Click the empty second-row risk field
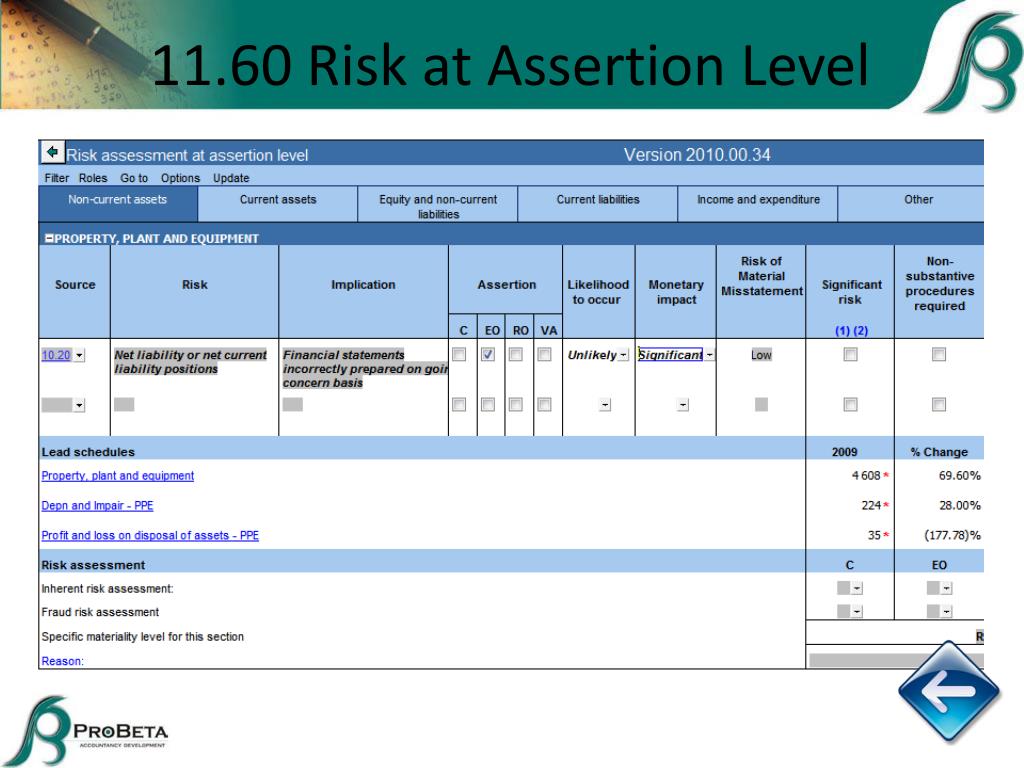This screenshot has width=1024, height=768. (x=124, y=405)
